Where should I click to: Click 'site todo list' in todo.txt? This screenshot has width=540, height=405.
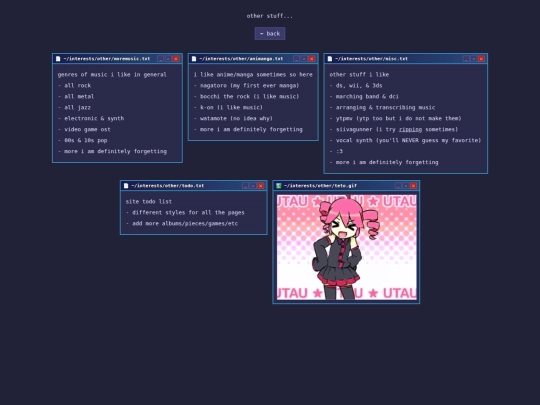point(149,201)
